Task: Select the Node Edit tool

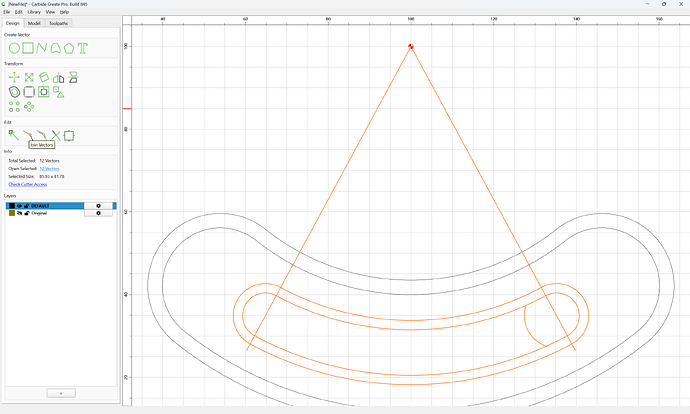Action: (14, 135)
